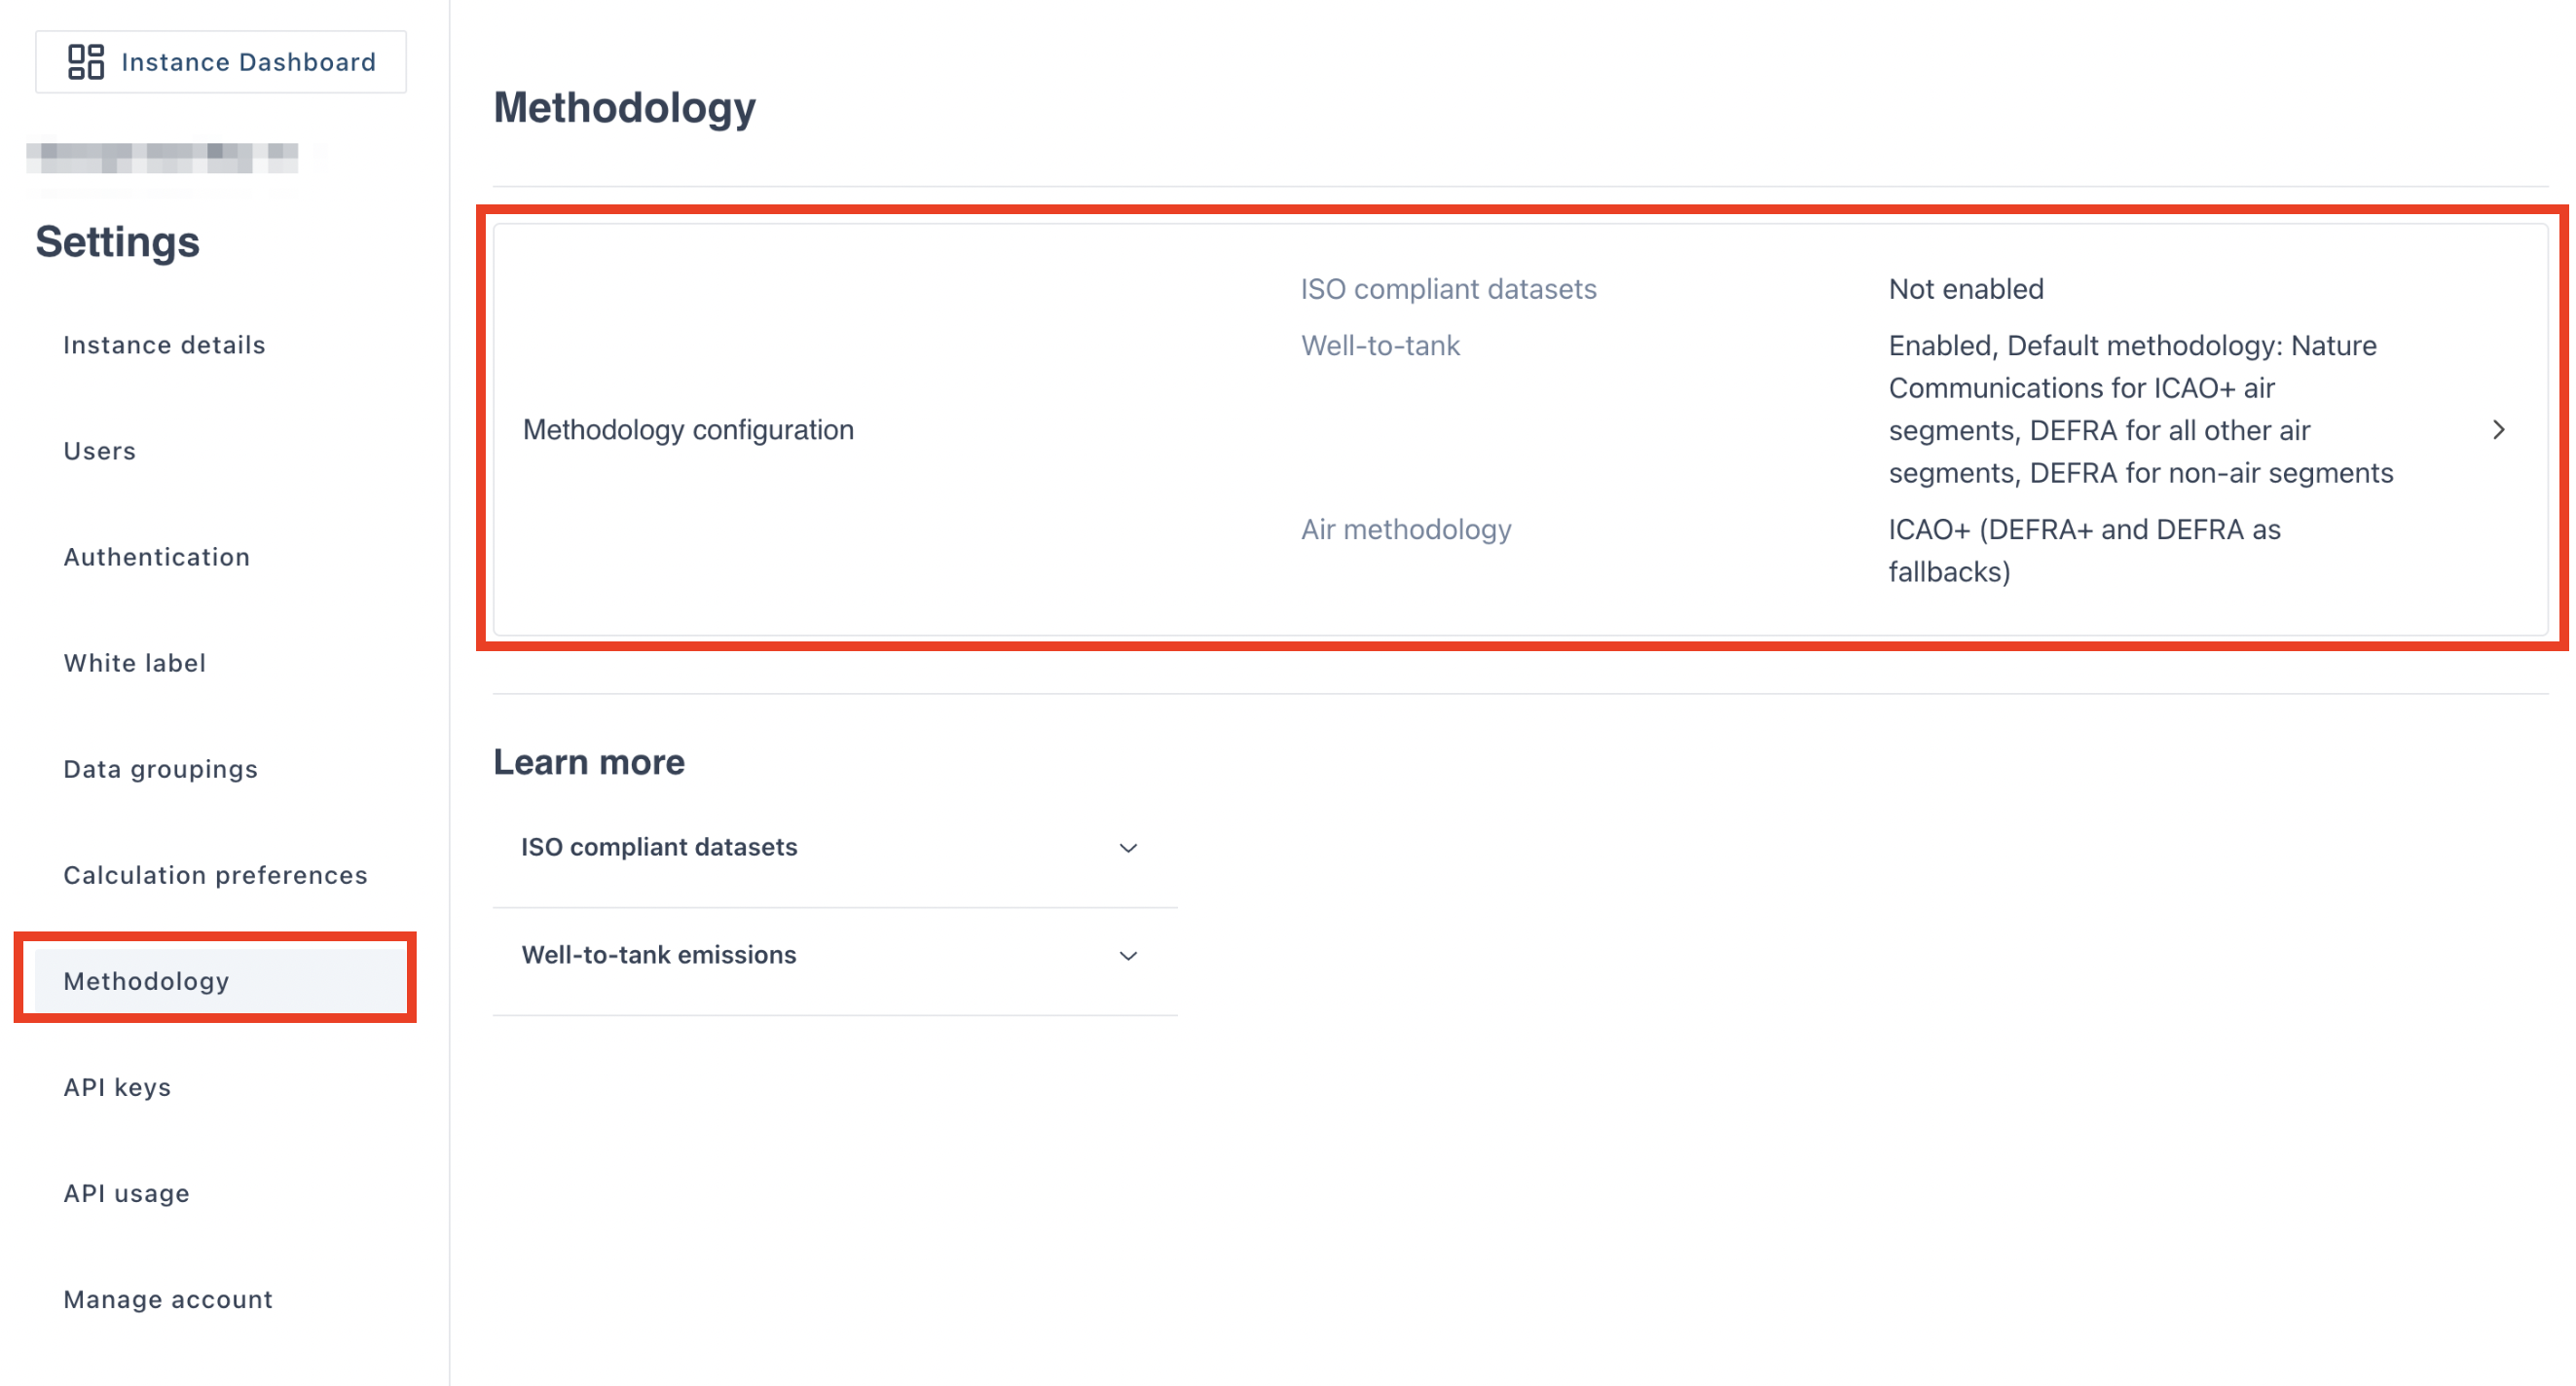Image resolution: width=2576 pixels, height=1386 pixels.
Task: View the API usage page
Action: point(126,1193)
